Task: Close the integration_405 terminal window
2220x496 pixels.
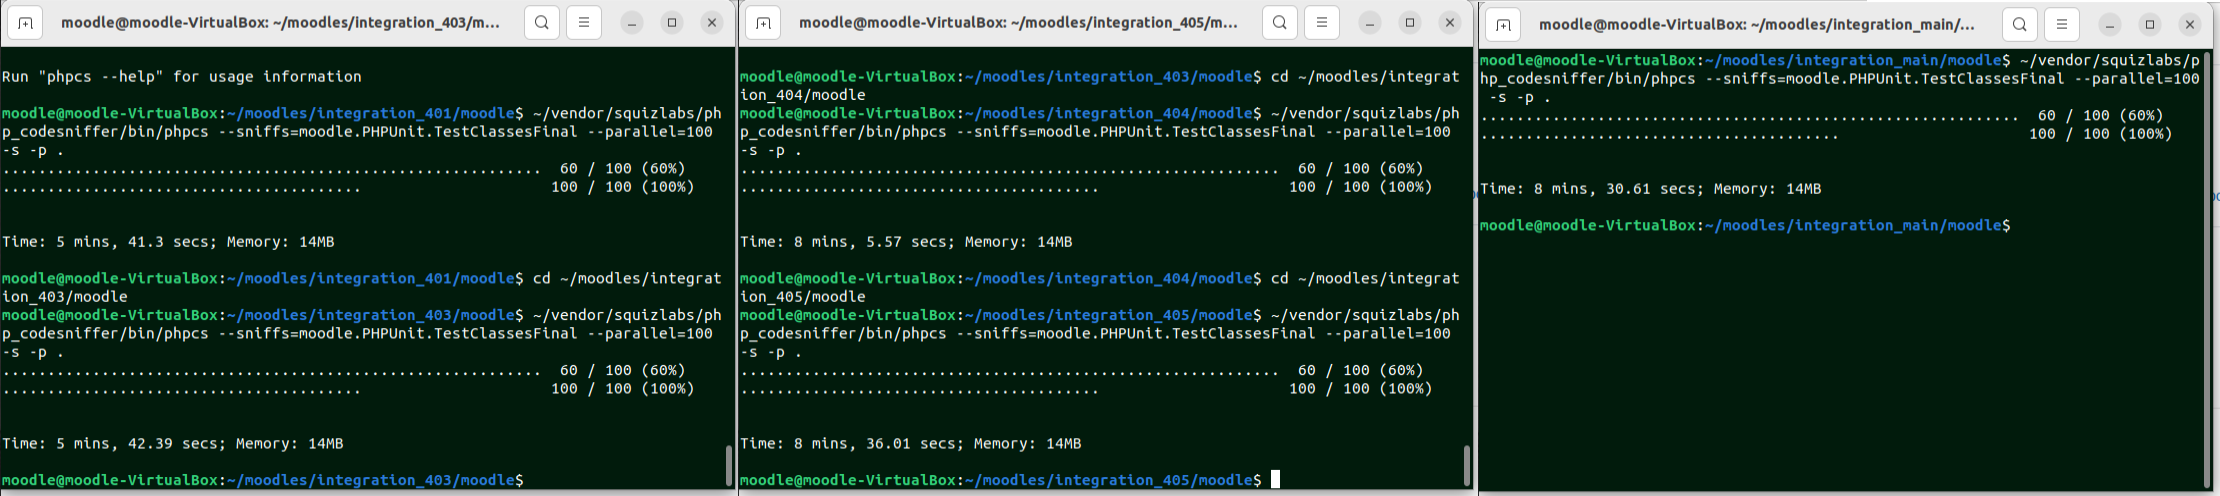Action: [1450, 22]
